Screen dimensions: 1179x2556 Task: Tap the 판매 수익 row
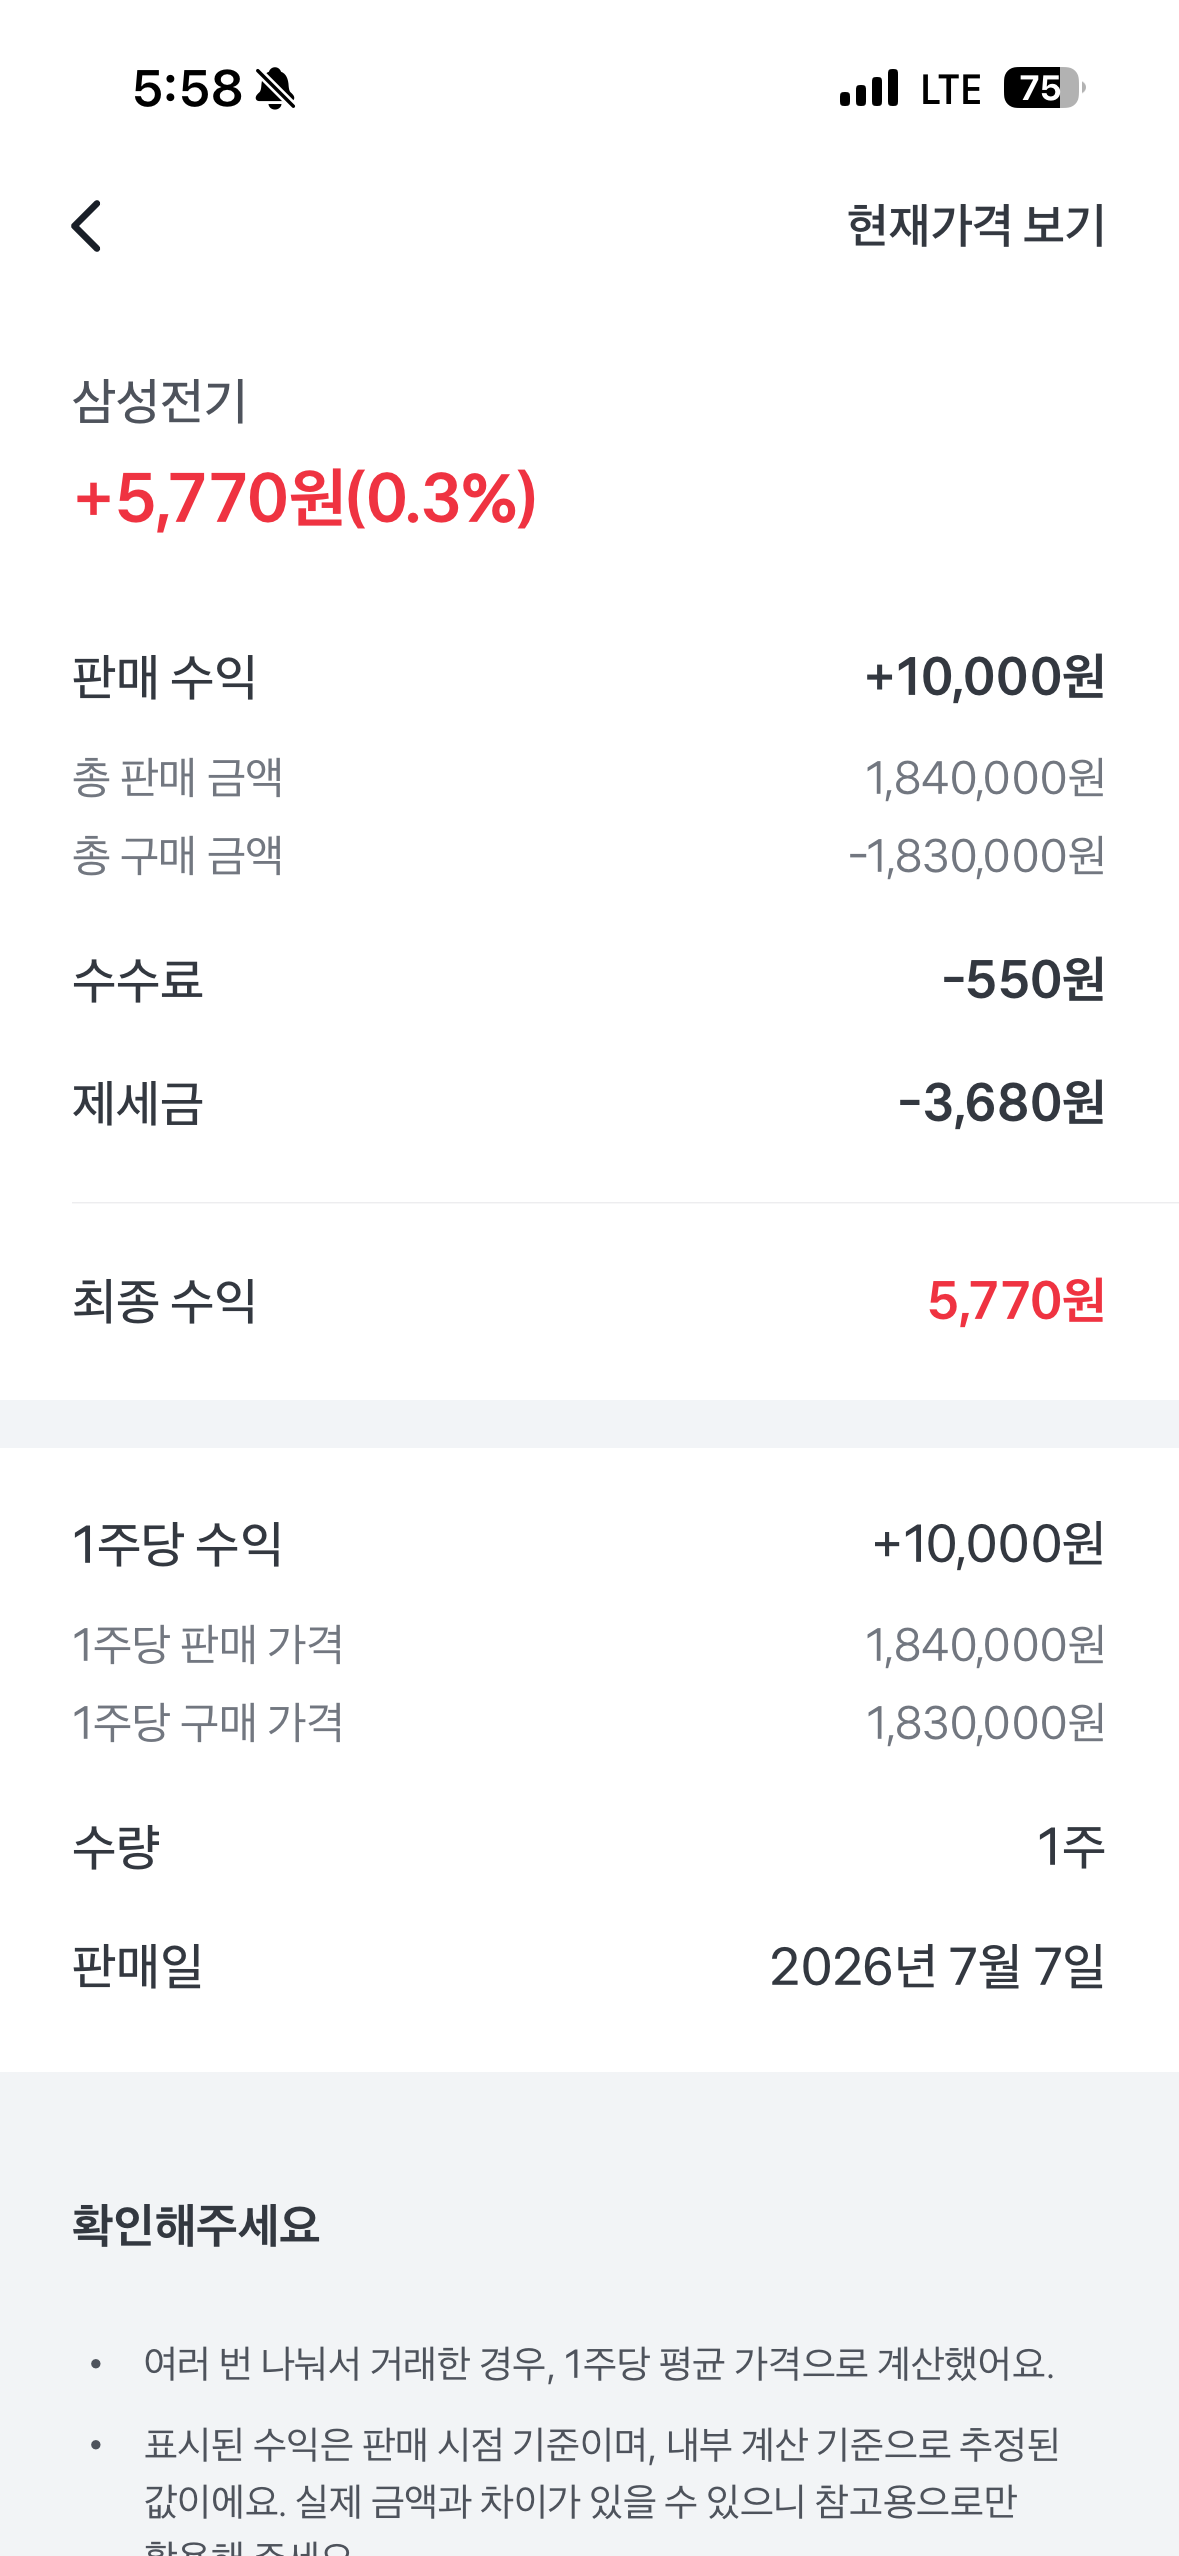tap(589, 677)
